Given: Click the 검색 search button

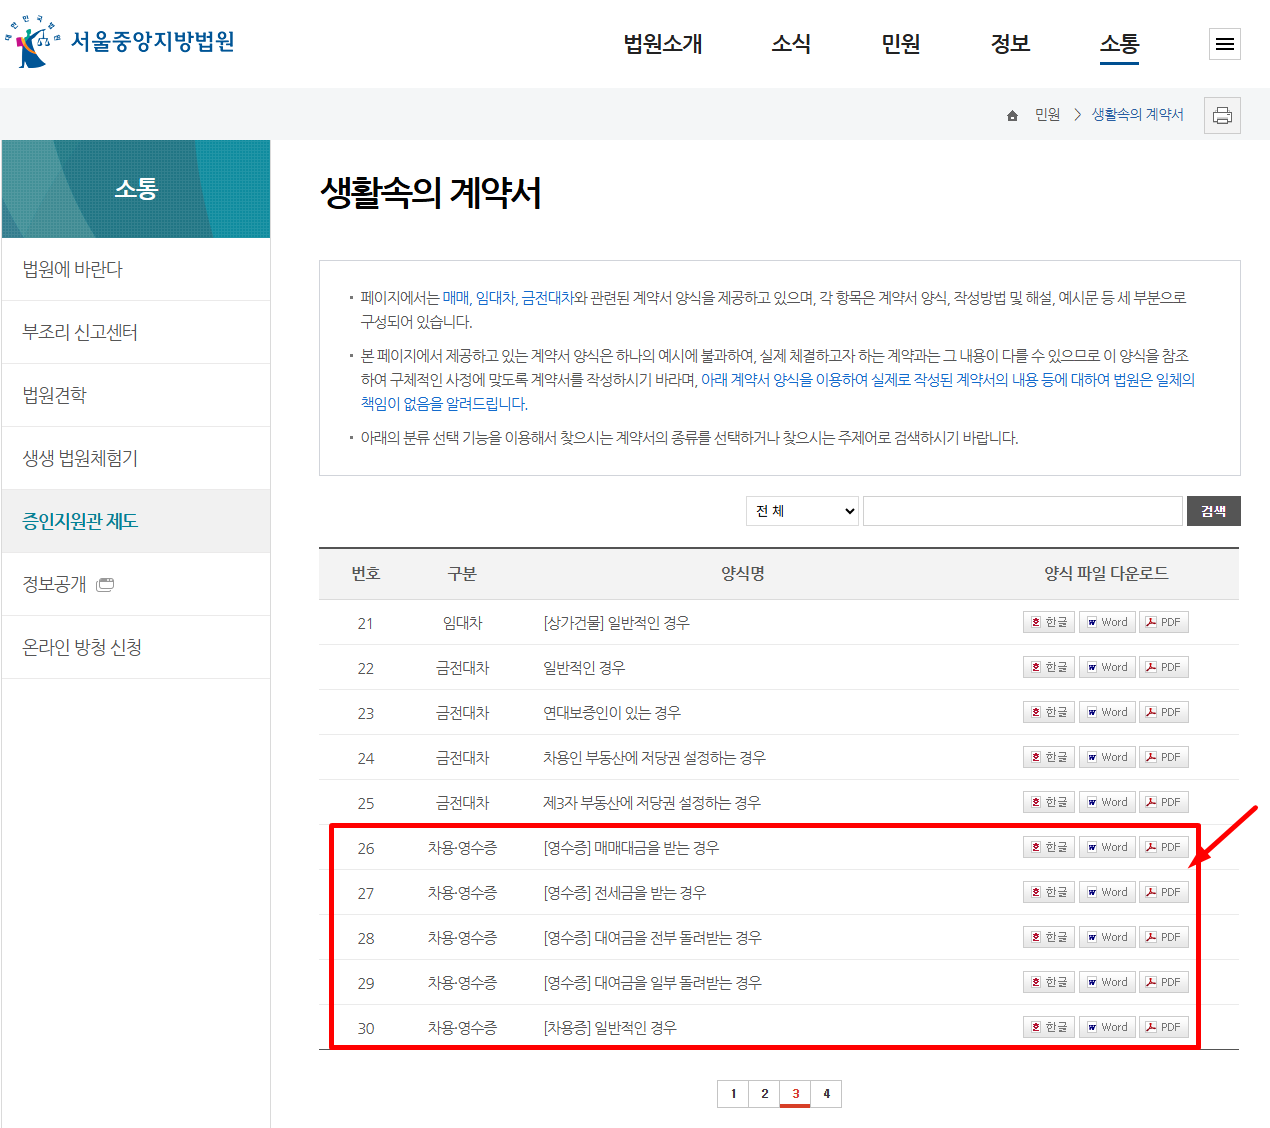Looking at the screenshot, I should [1213, 510].
